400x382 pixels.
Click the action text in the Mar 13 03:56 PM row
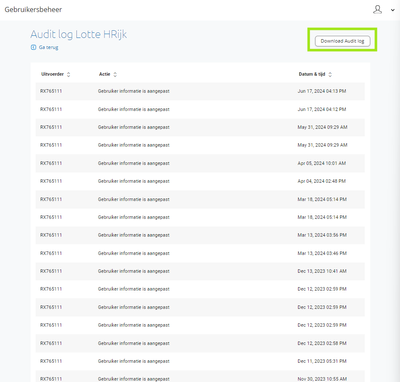click(134, 235)
